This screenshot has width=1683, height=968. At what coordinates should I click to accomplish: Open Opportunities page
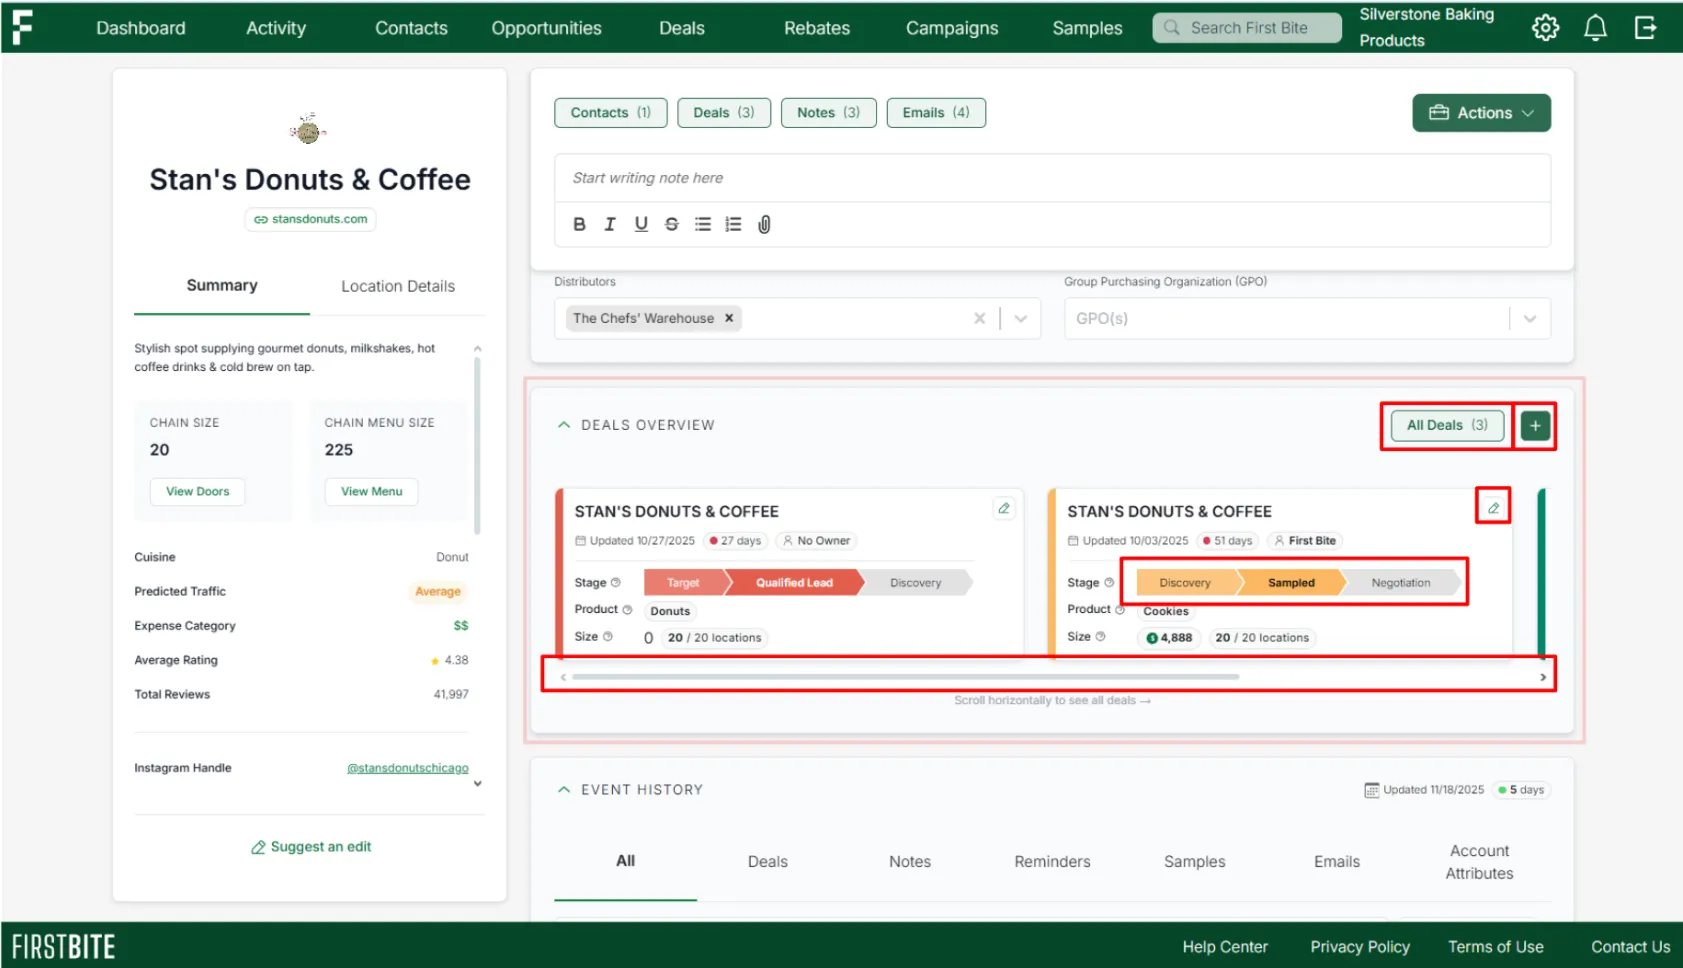(546, 28)
